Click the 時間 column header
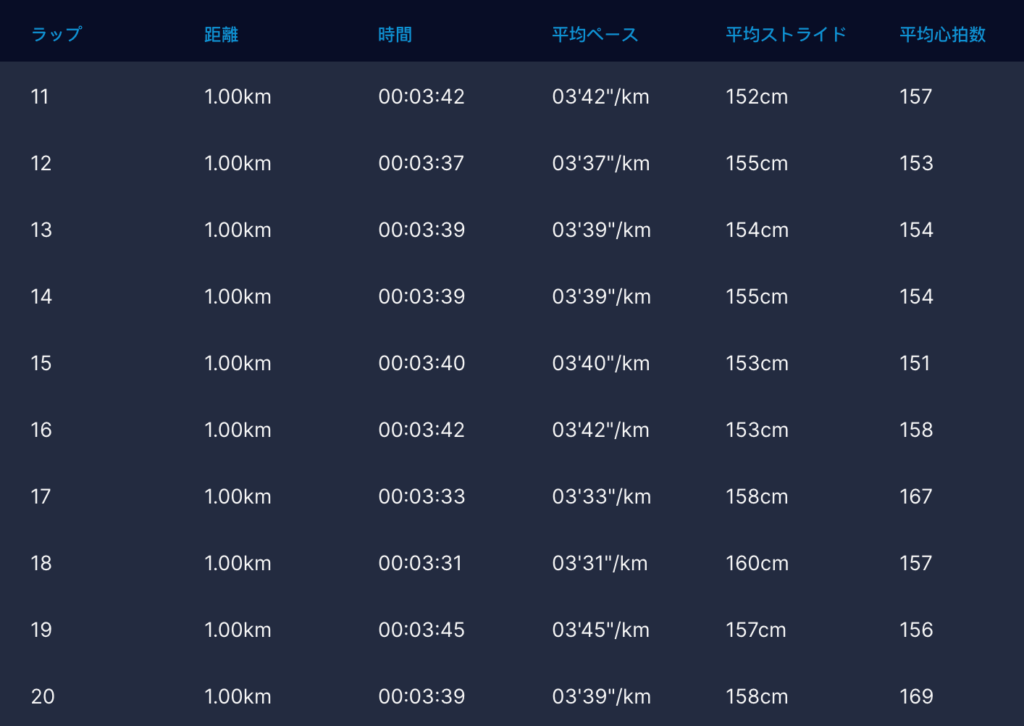Image resolution: width=1024 pixels, height=726 pixels. click(395, 35)
